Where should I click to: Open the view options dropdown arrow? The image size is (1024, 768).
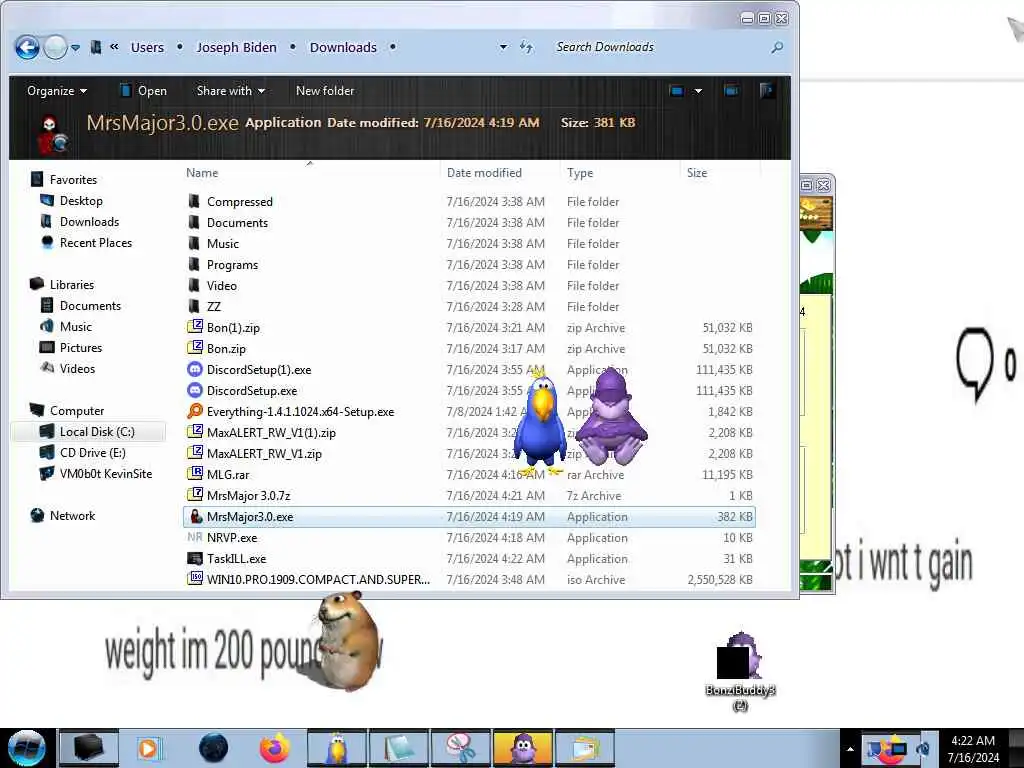(698, 91)
